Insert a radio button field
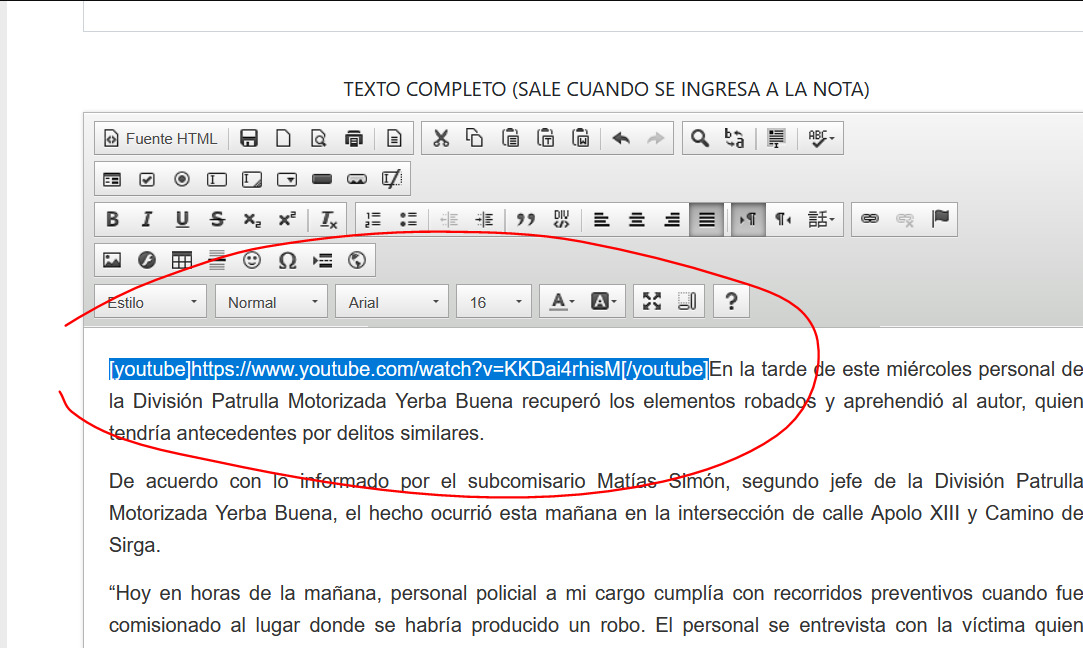The image size is (1083, 648). point(182,180)
